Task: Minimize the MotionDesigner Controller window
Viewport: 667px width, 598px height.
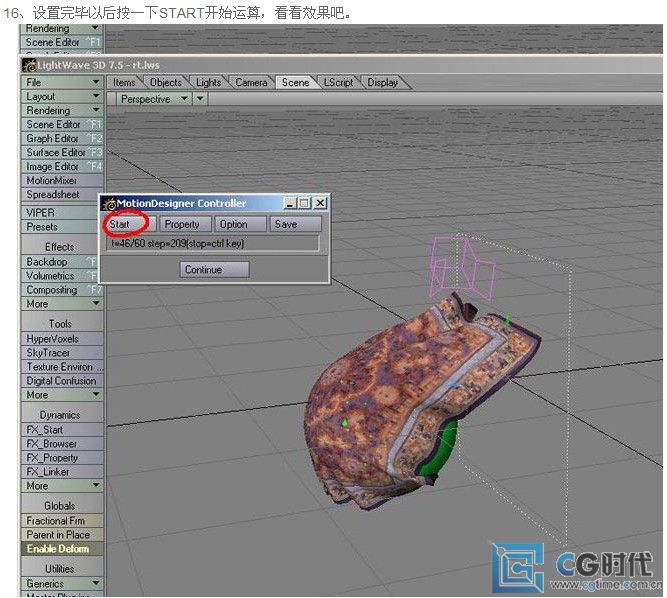Action: pyautogui.click(x=290, y=203)
